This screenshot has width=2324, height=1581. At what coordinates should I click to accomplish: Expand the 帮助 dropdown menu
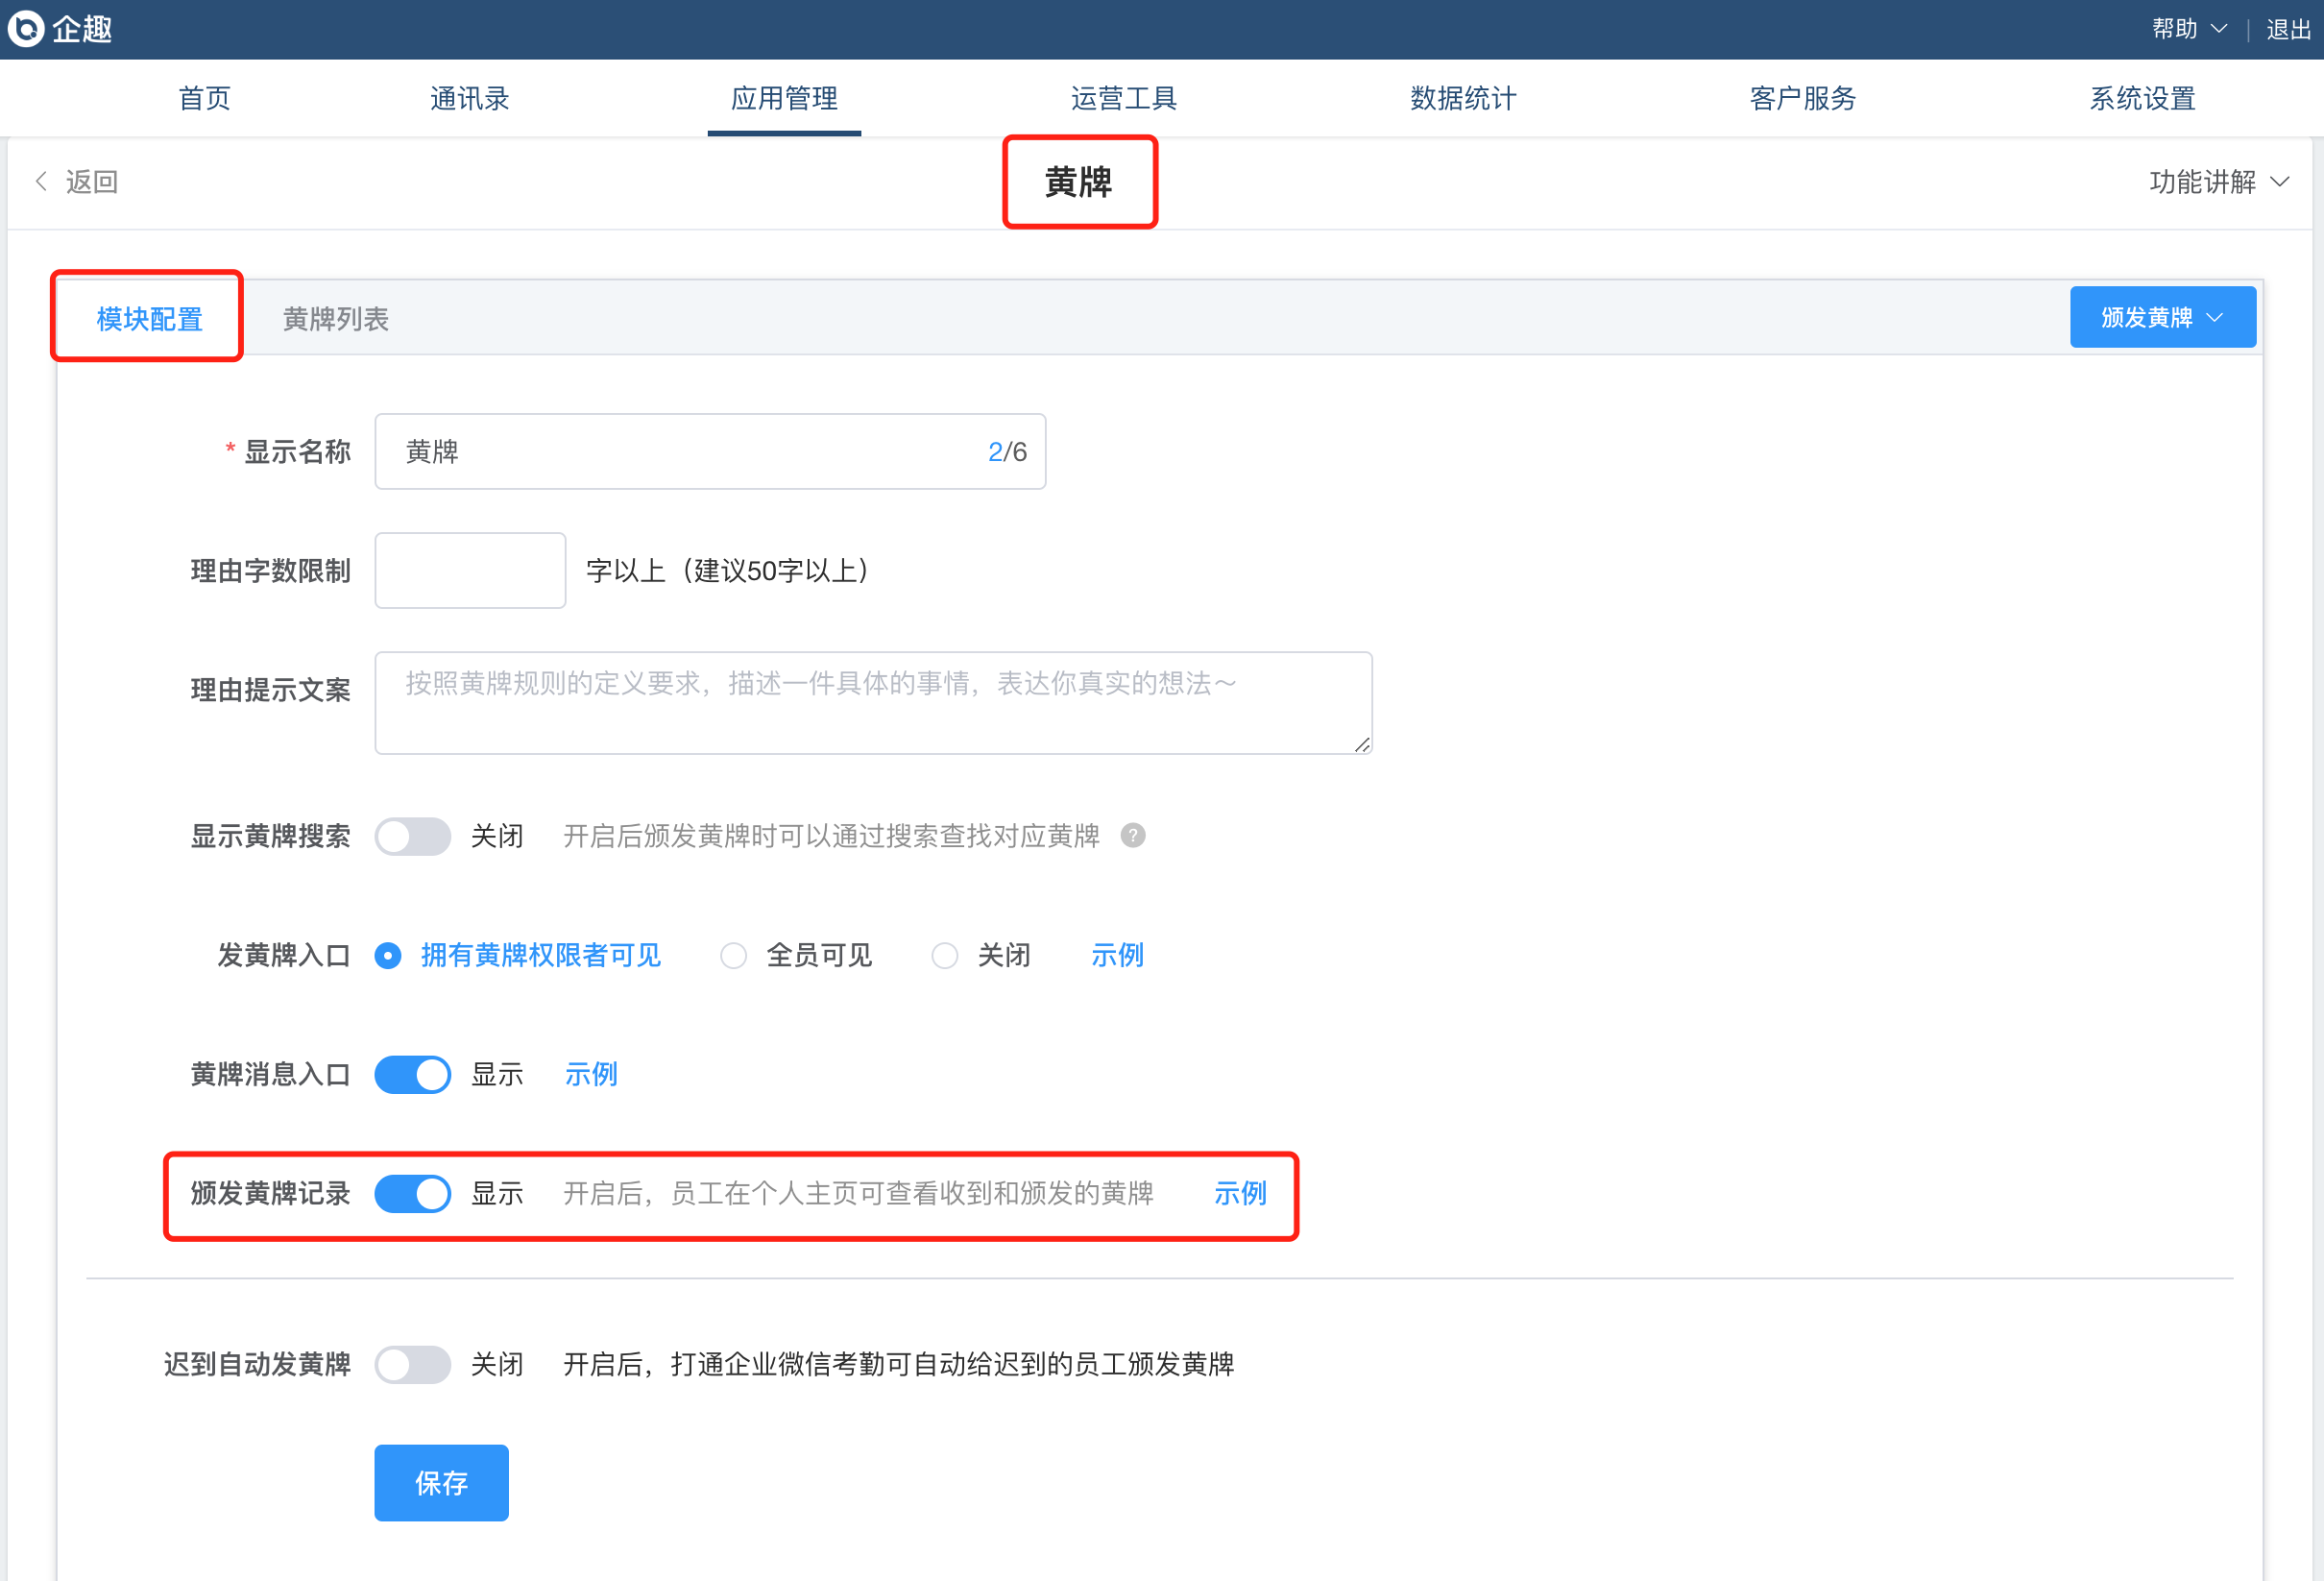point(2187,29)
